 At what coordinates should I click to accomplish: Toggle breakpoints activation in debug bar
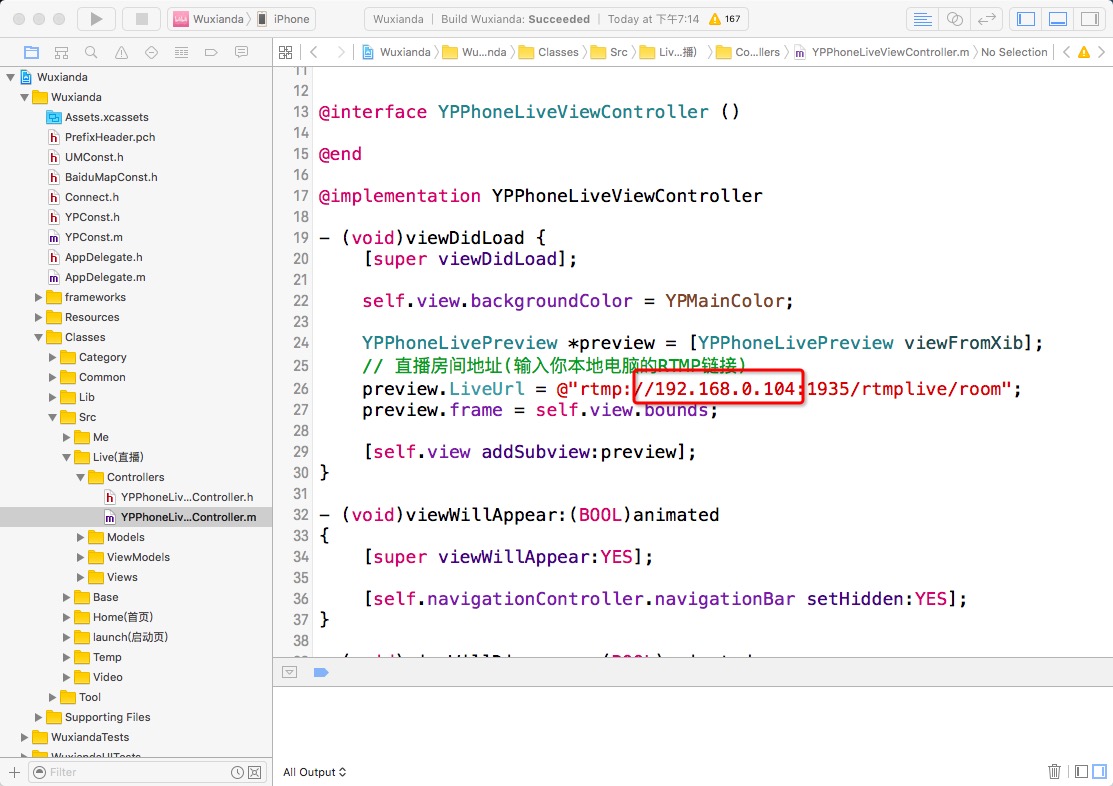pos(321,672)
